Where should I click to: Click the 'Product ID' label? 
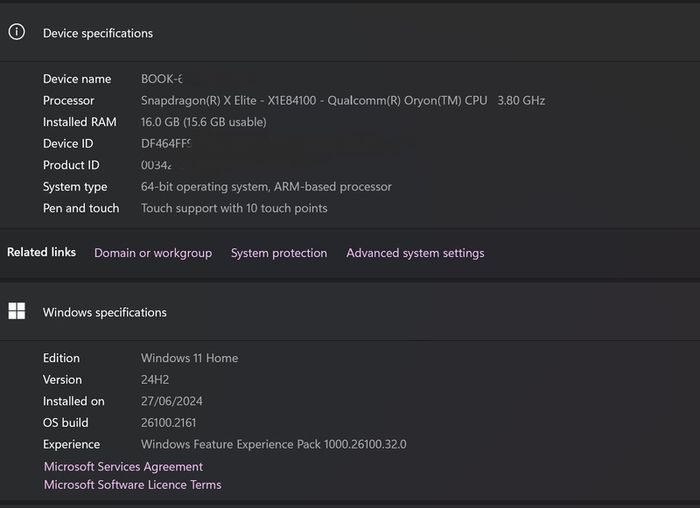(71, 165)
